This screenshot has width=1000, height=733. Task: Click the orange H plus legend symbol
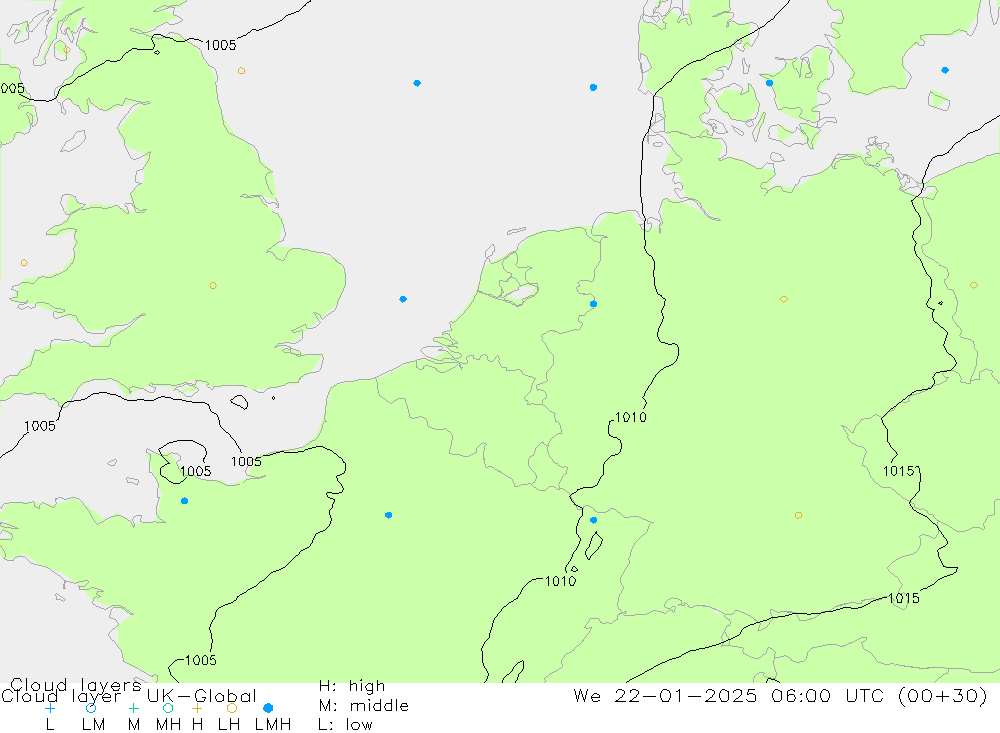coord(197,708)
